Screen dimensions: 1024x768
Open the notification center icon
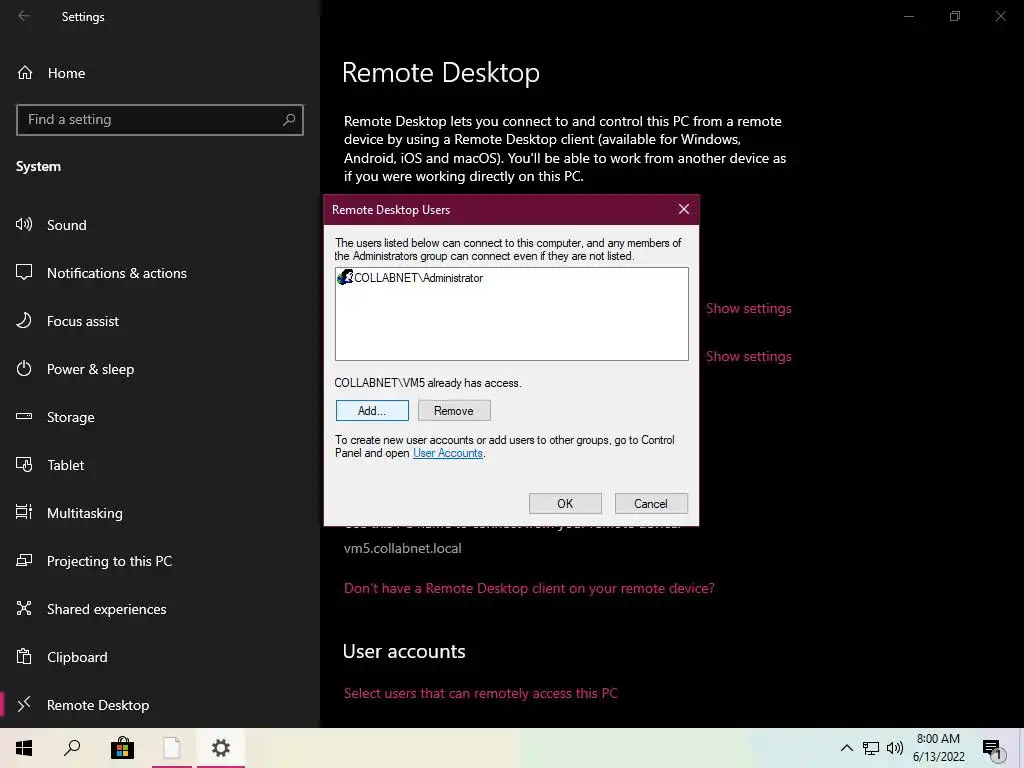pos(992,749)
